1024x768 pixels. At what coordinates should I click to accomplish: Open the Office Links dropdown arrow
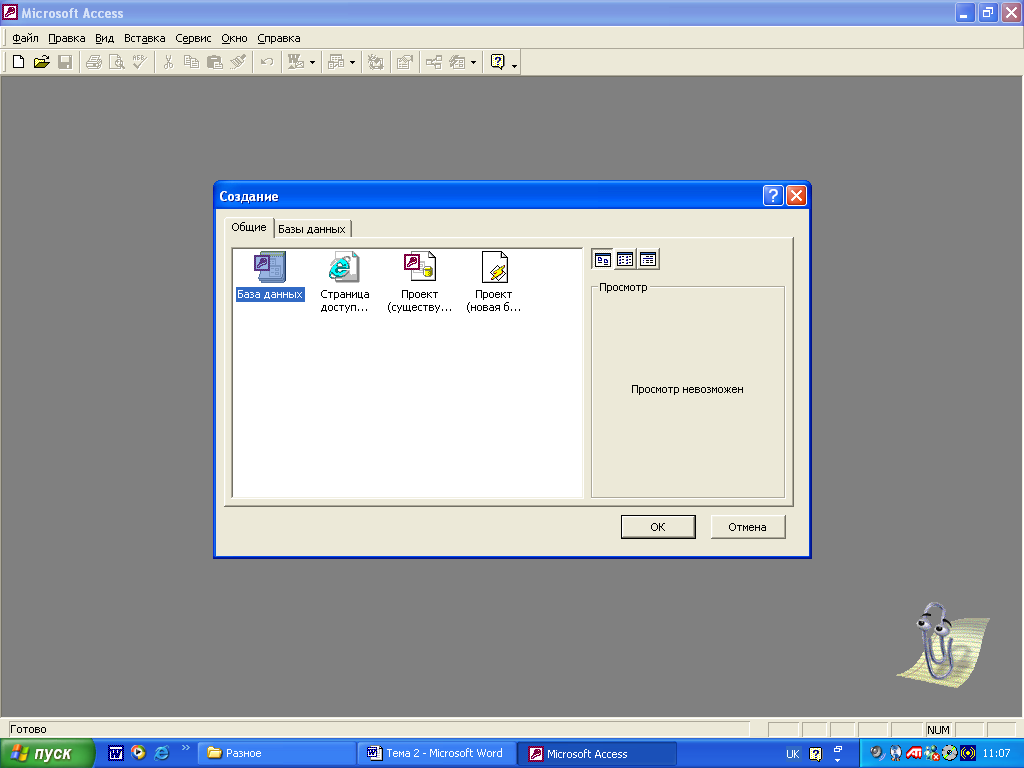pyautogui.click(x=312, y=63)
